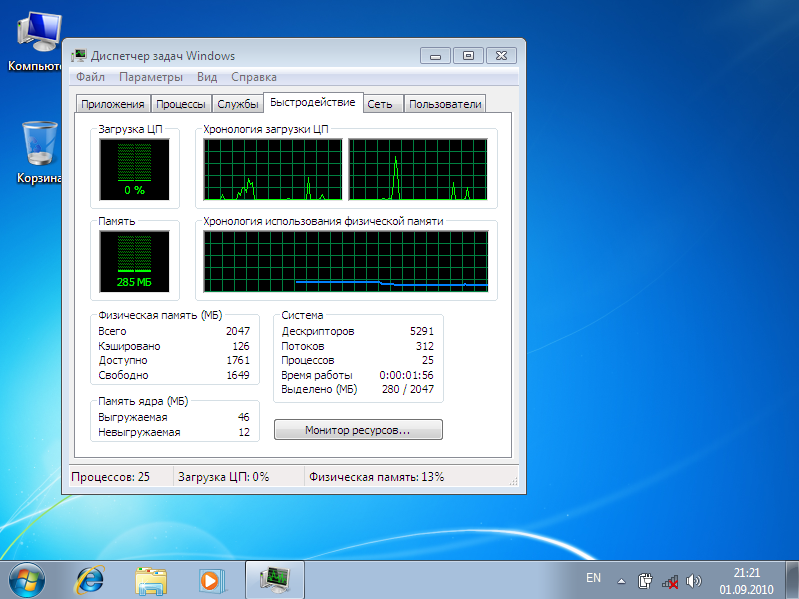This screenshot has height=599, width=799.
Task: Click the Task Manager taskbar button
Action: (273, 579)
